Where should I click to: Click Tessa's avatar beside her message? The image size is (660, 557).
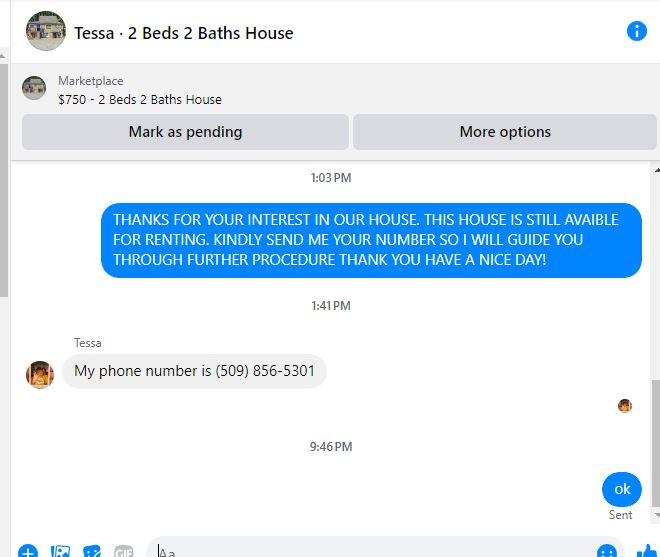click(x=40, y=374)
